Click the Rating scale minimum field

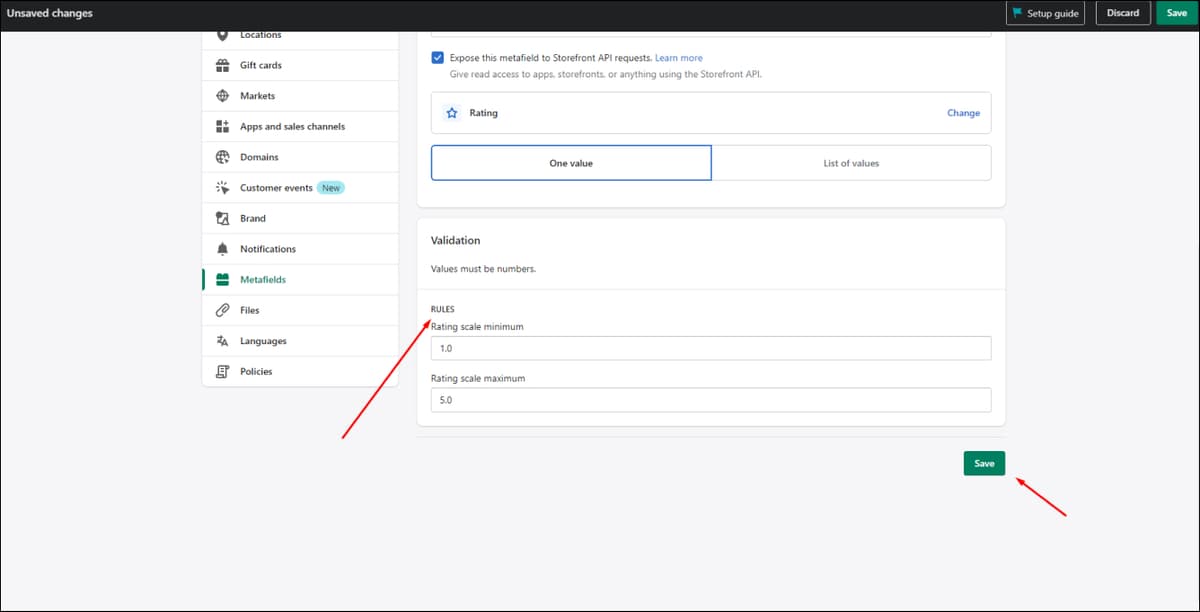click(x=711, y=348)
